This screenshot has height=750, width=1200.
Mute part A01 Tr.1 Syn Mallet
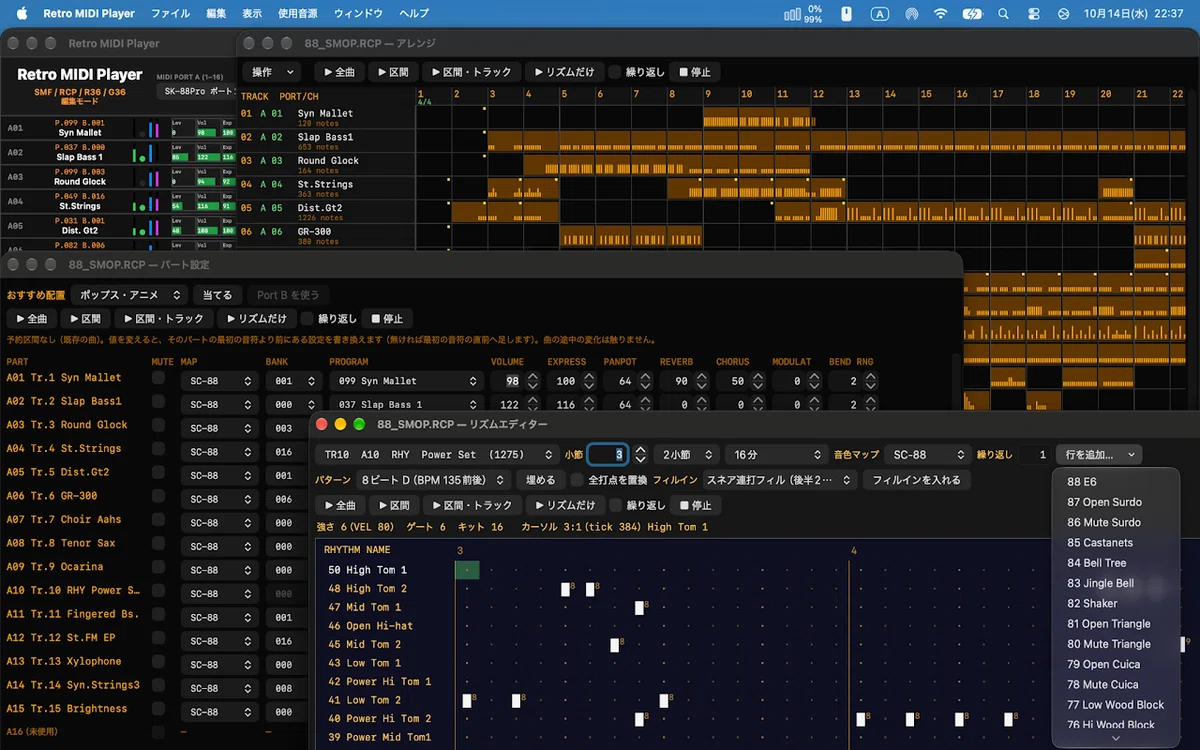click(x=158, y=378)
